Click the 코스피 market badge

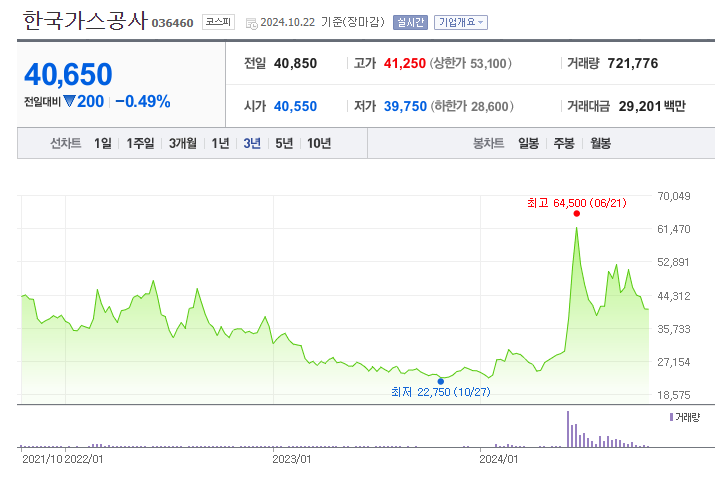click(218, 21)
